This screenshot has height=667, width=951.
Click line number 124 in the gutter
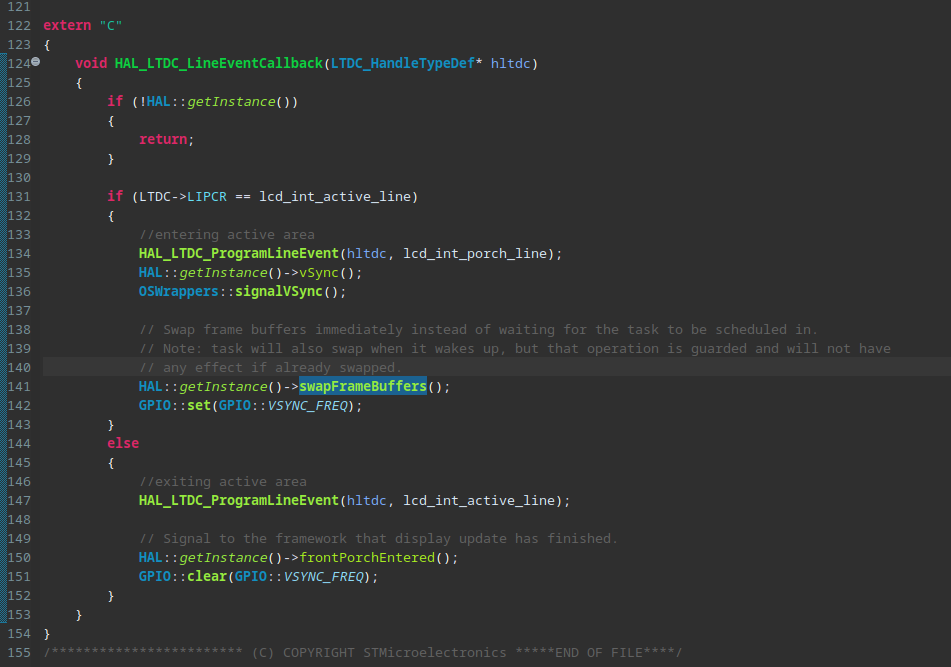pyautogui.click(x=18, y=63)
